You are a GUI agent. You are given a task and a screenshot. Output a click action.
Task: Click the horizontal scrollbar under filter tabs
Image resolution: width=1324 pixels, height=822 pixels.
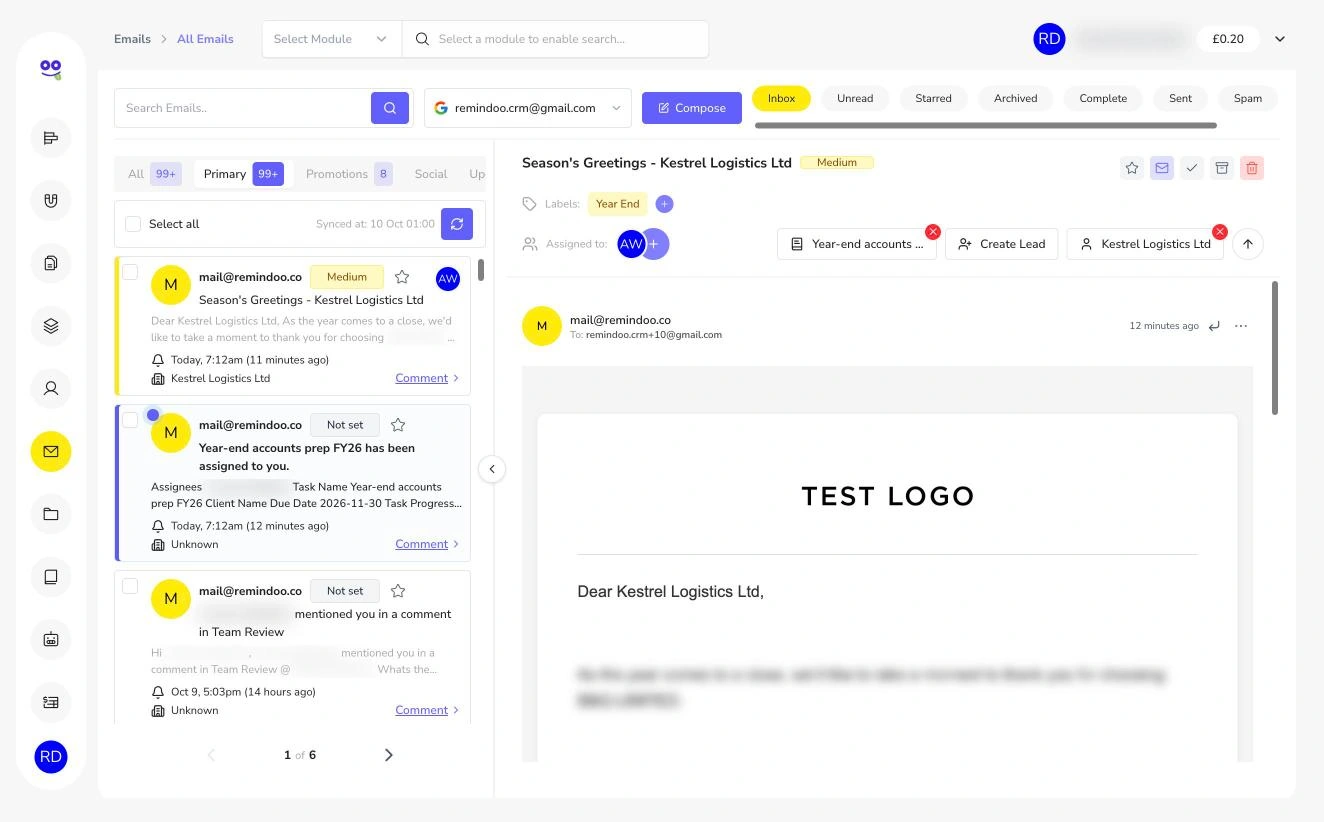(x=986, y=126)
